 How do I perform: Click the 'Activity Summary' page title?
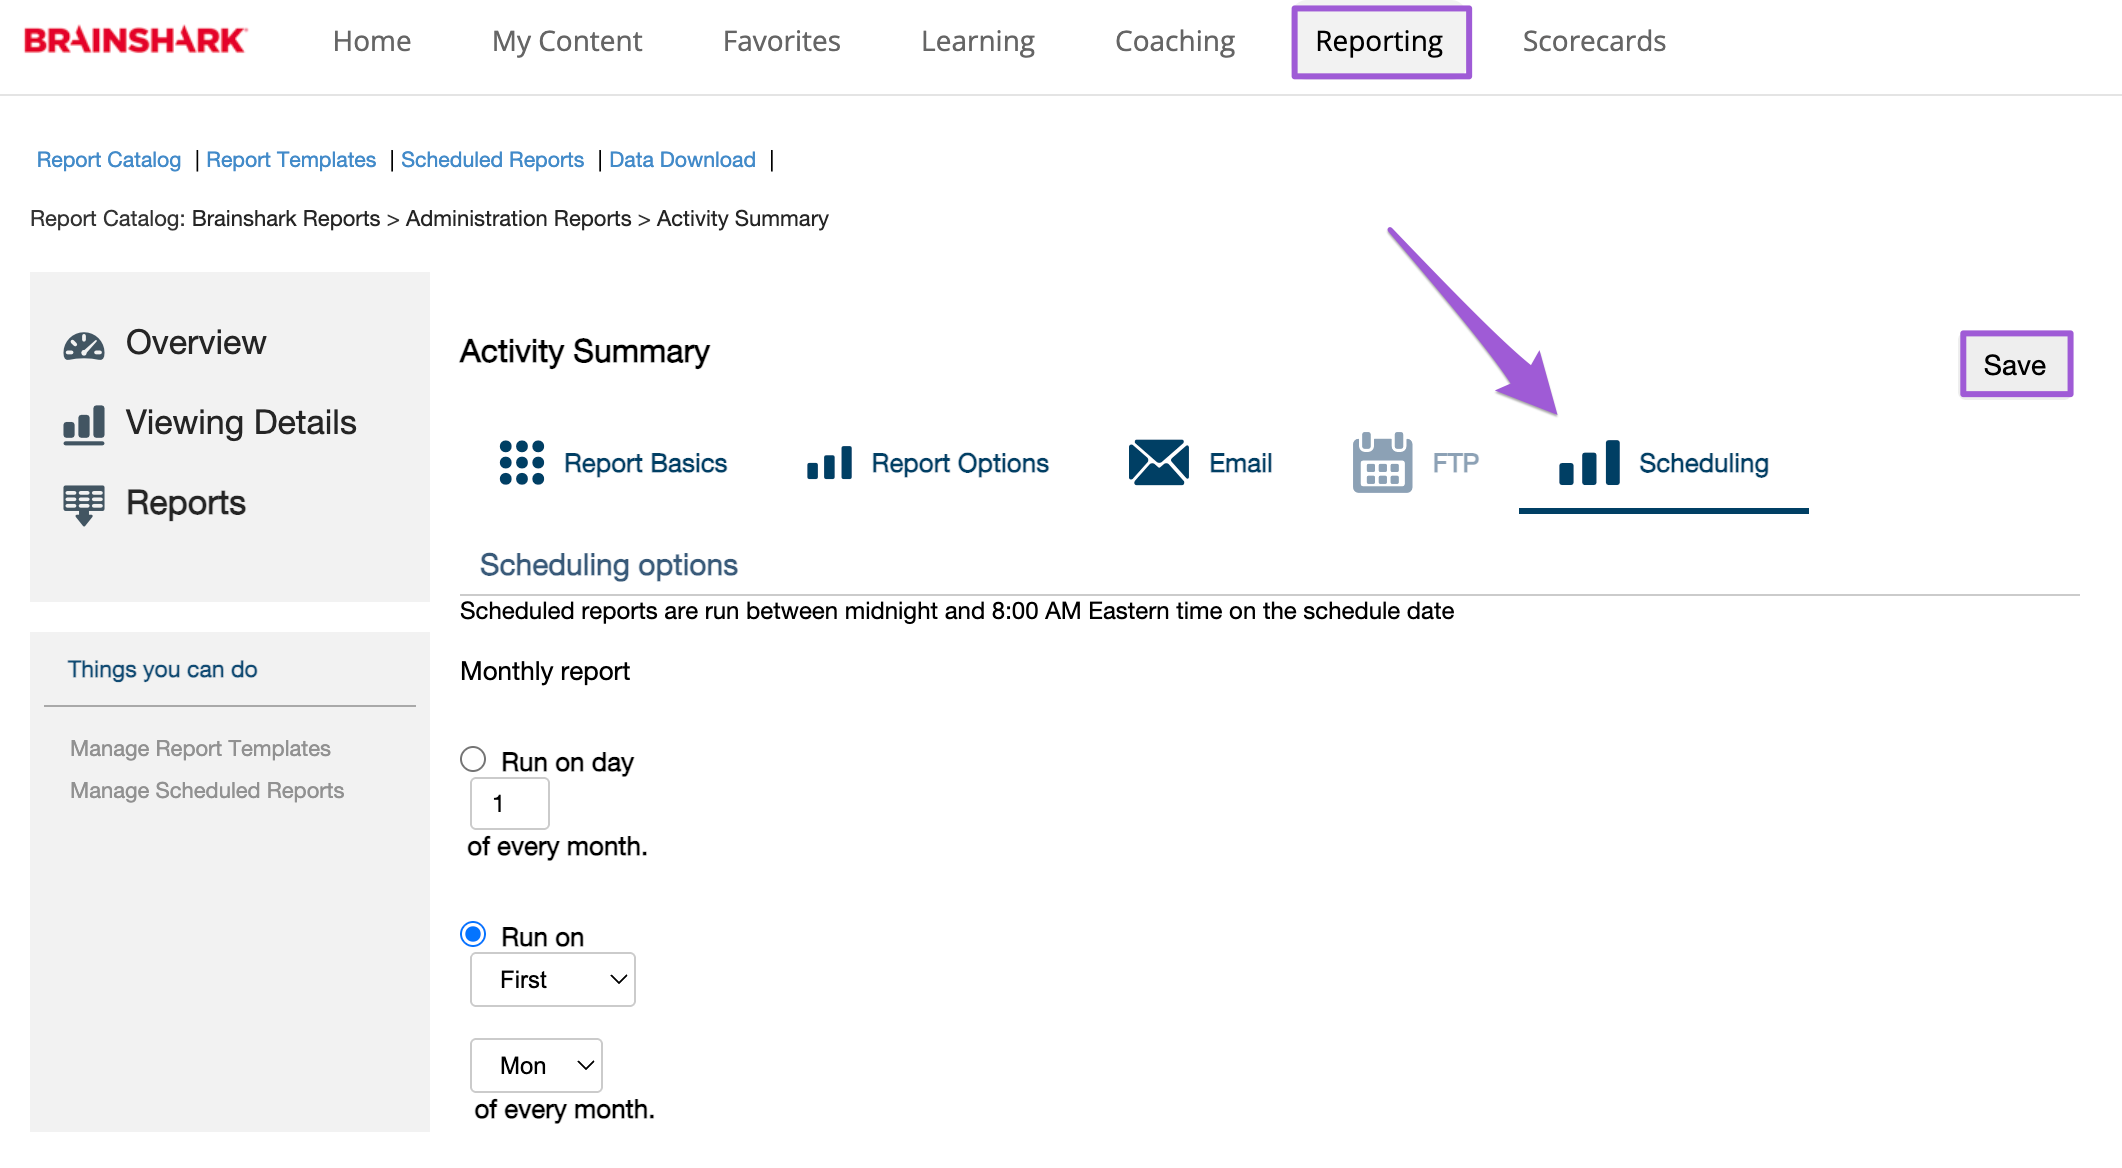click(585, 352)
